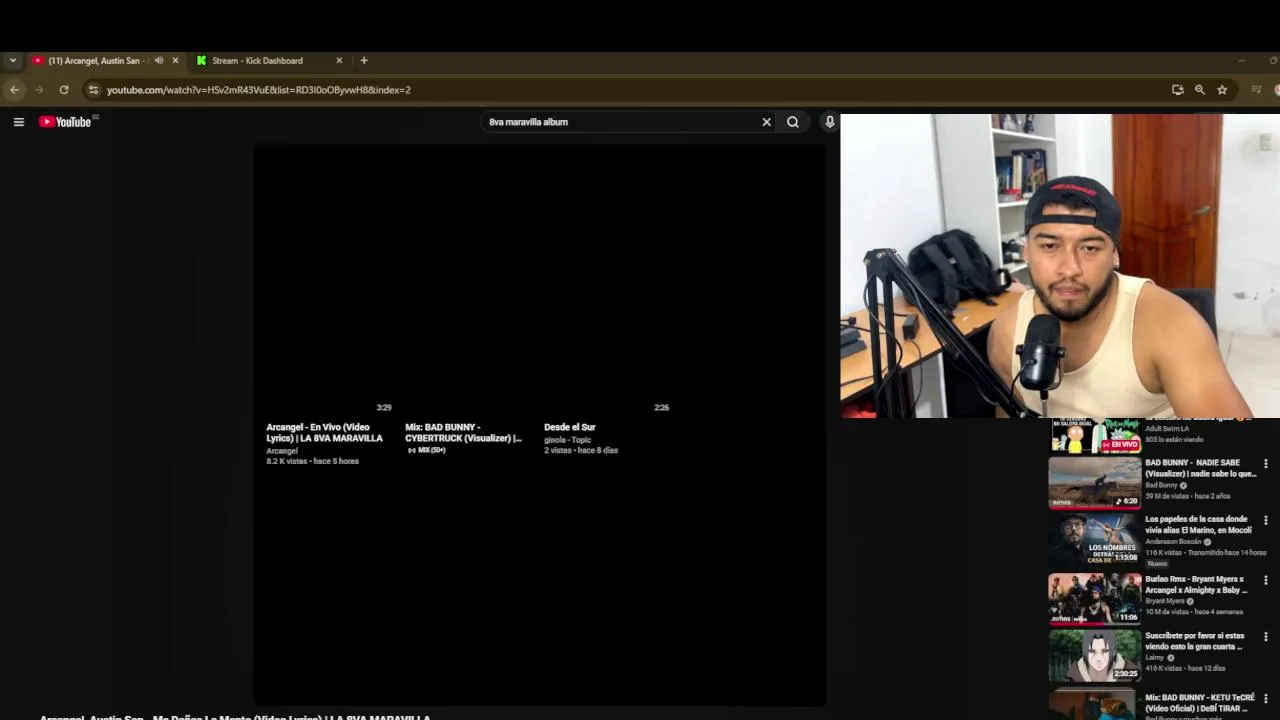Clear the YouTube search box text

point(767,122)
